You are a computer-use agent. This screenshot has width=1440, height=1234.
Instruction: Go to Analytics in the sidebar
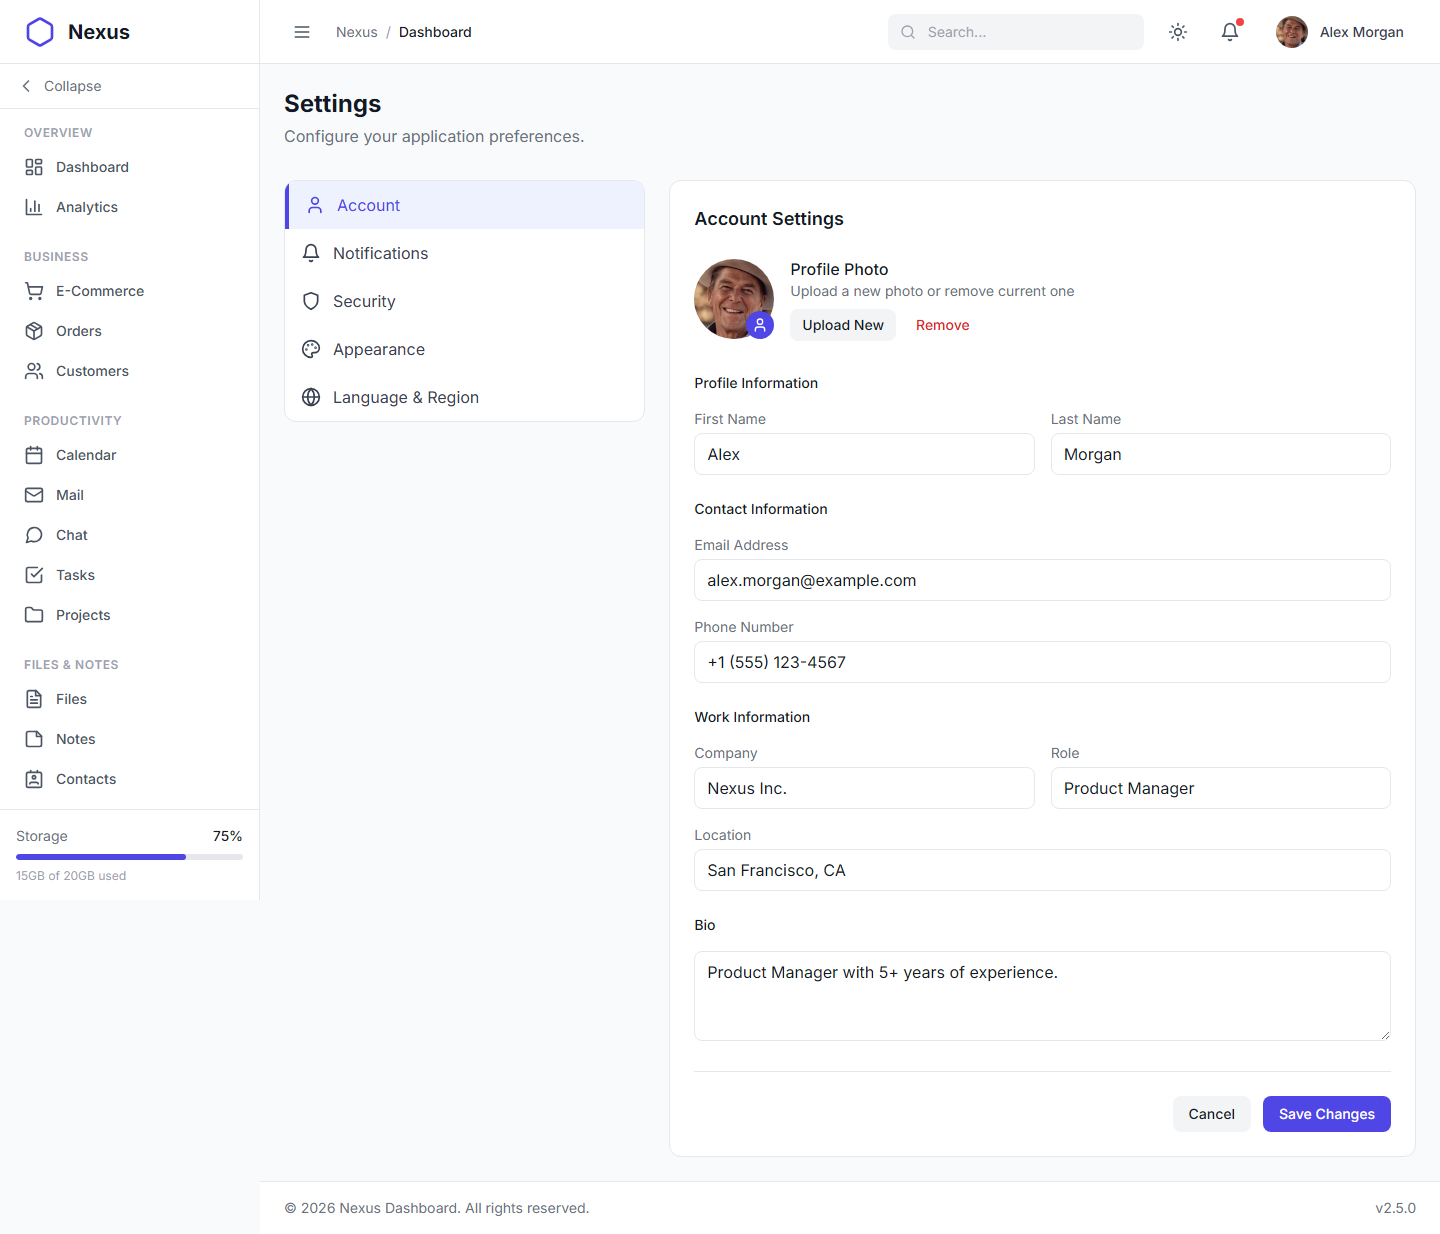pos(130,207)
